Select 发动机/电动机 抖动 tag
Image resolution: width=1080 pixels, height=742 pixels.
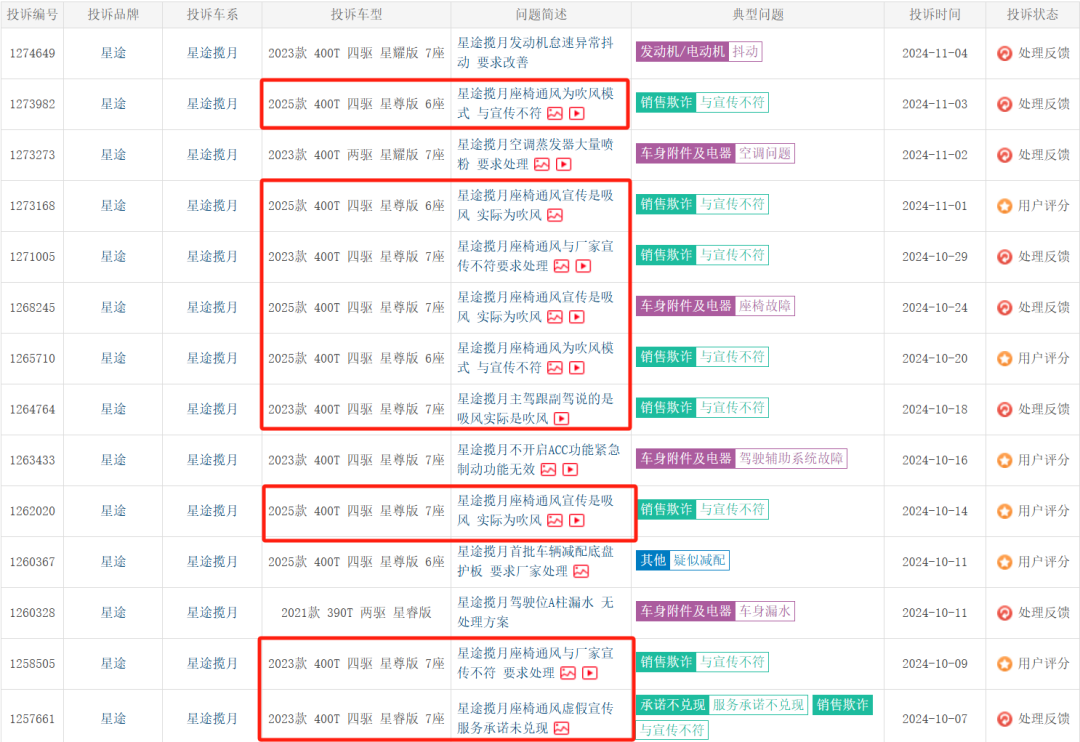pyautogui.click(x=698, y=52)
